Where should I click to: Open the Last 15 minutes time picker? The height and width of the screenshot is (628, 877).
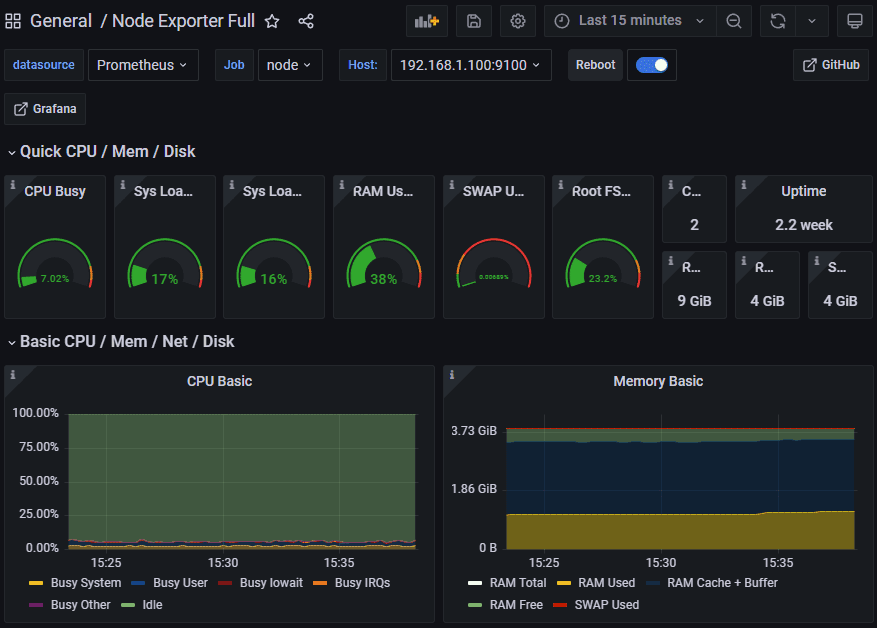click(x=630, y=21)
